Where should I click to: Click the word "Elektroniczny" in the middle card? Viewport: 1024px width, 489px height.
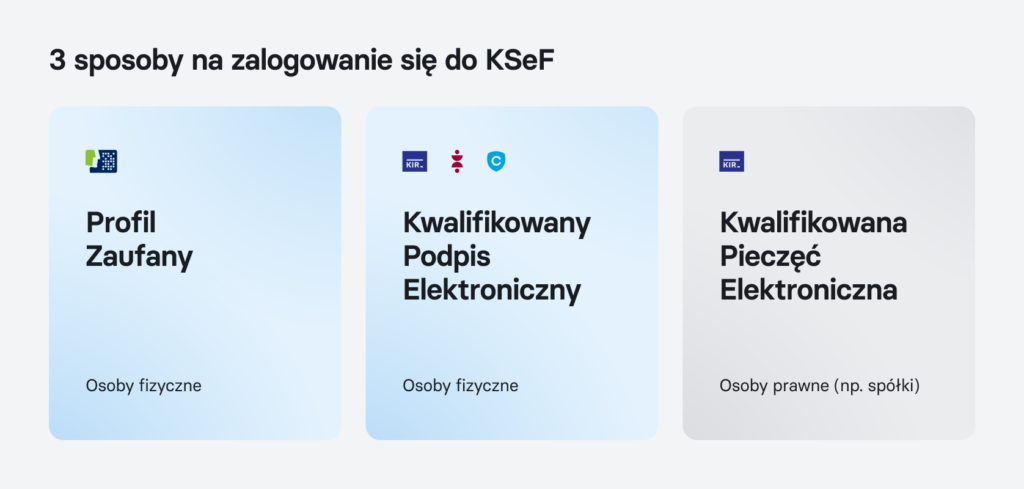[x=491, y=290]
